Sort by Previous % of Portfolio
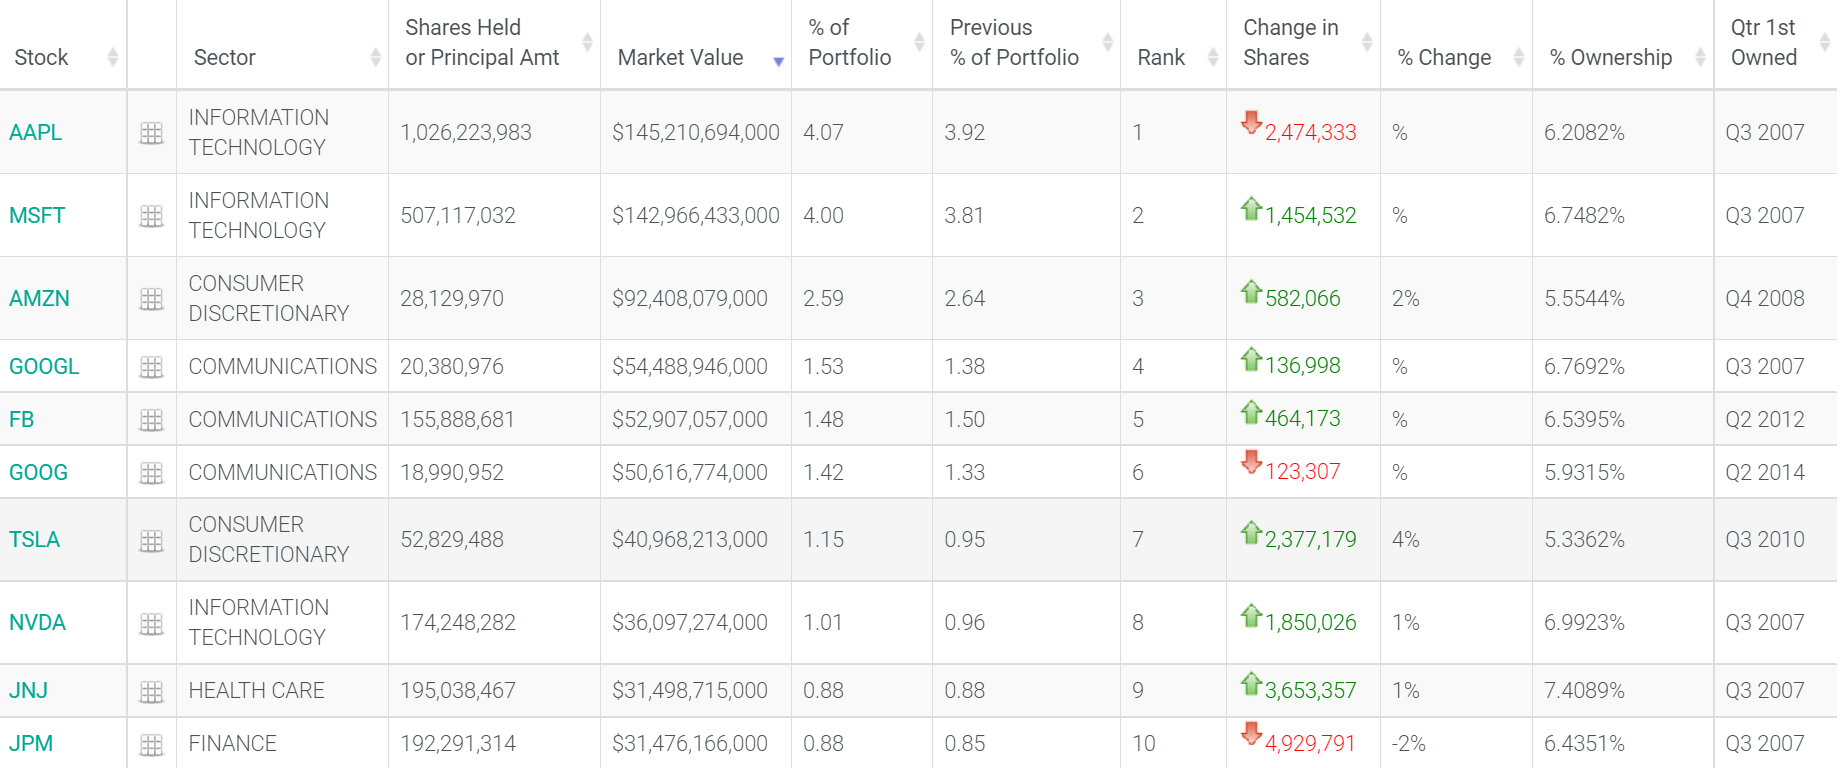 [x=1026, y=45]
